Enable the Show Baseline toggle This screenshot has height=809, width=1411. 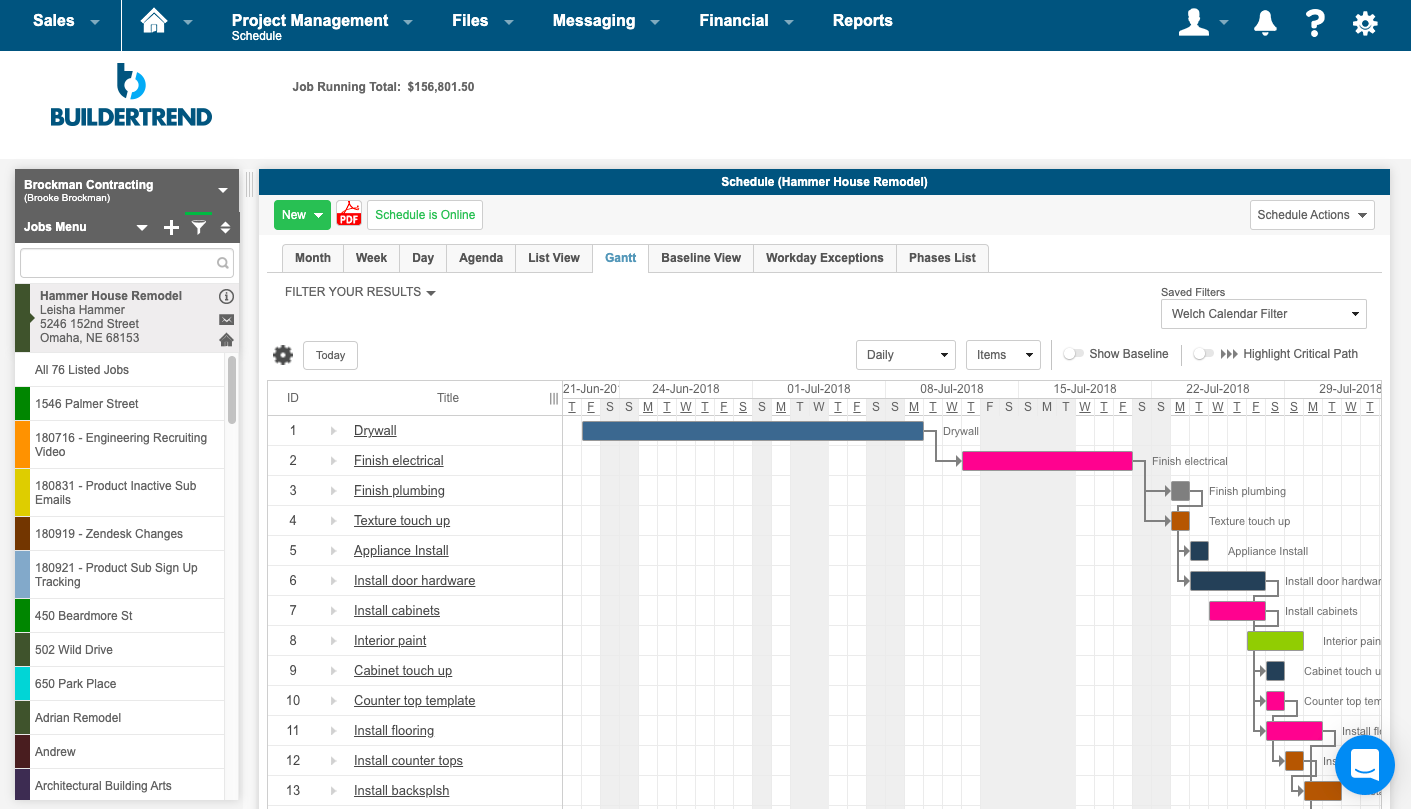pos(1074,354)
